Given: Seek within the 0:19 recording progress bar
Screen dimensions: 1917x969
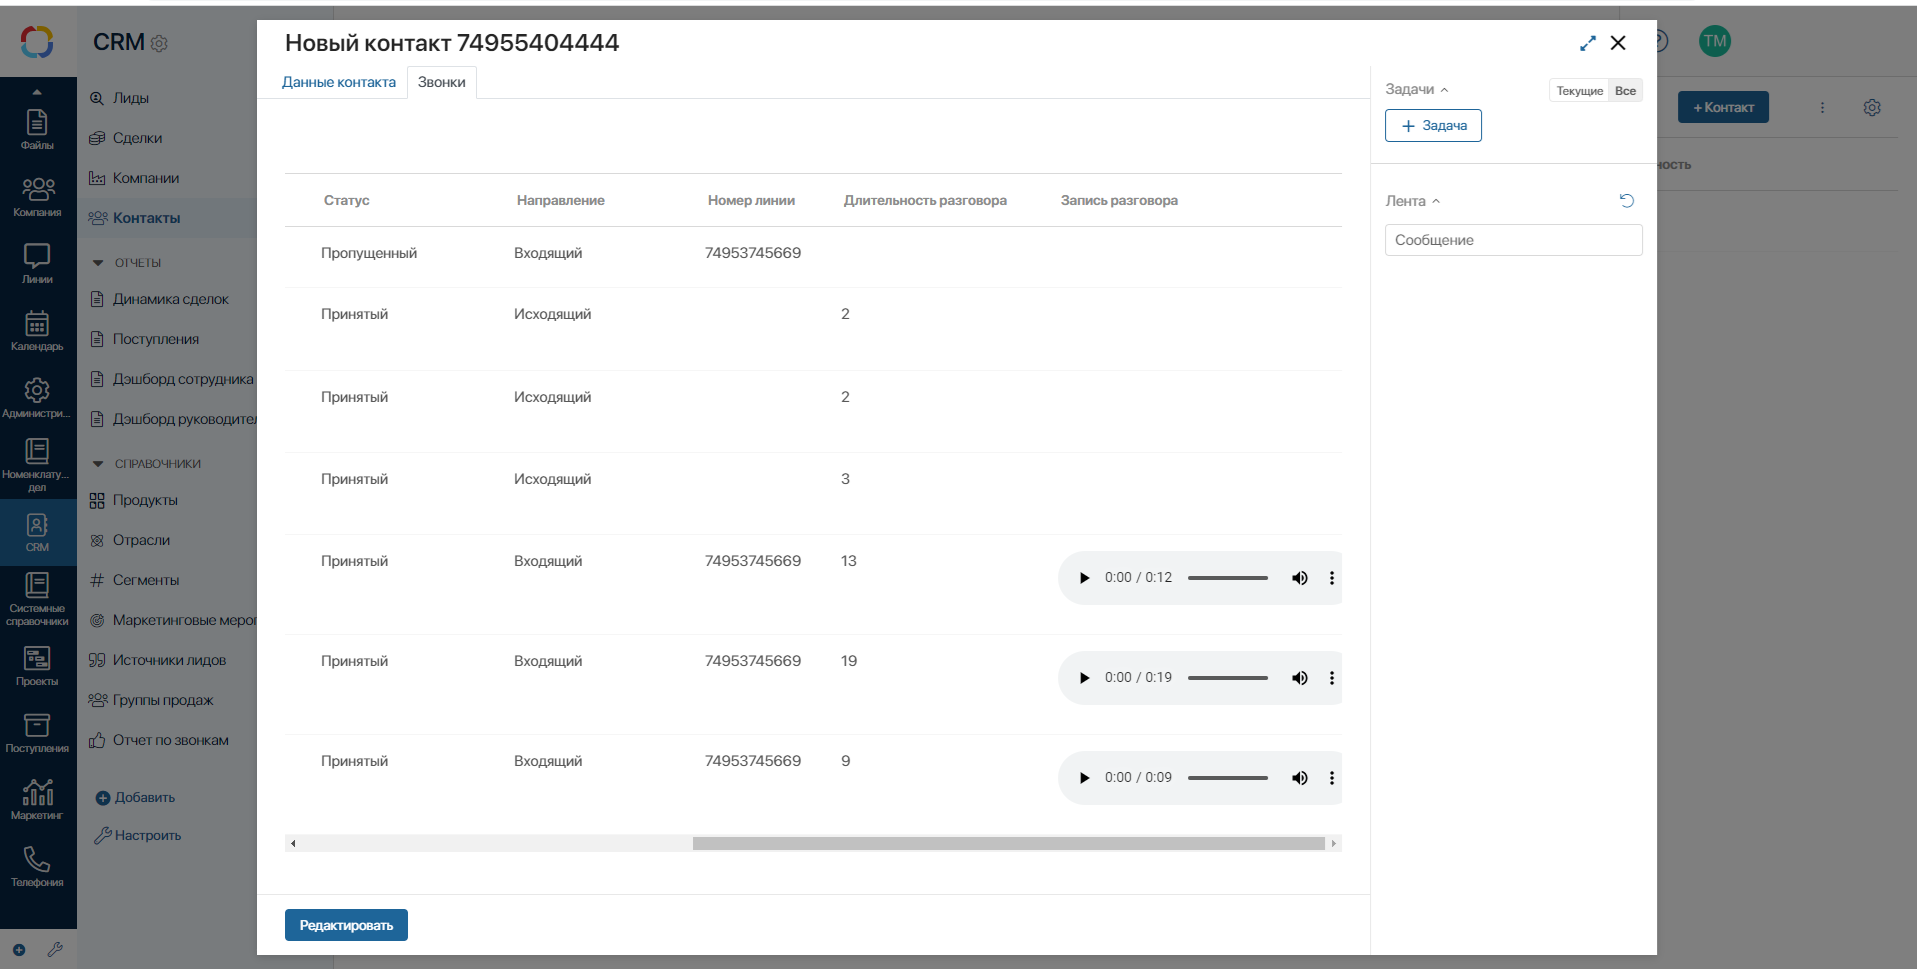Looking at the screenshot, I should (1228, 678).
